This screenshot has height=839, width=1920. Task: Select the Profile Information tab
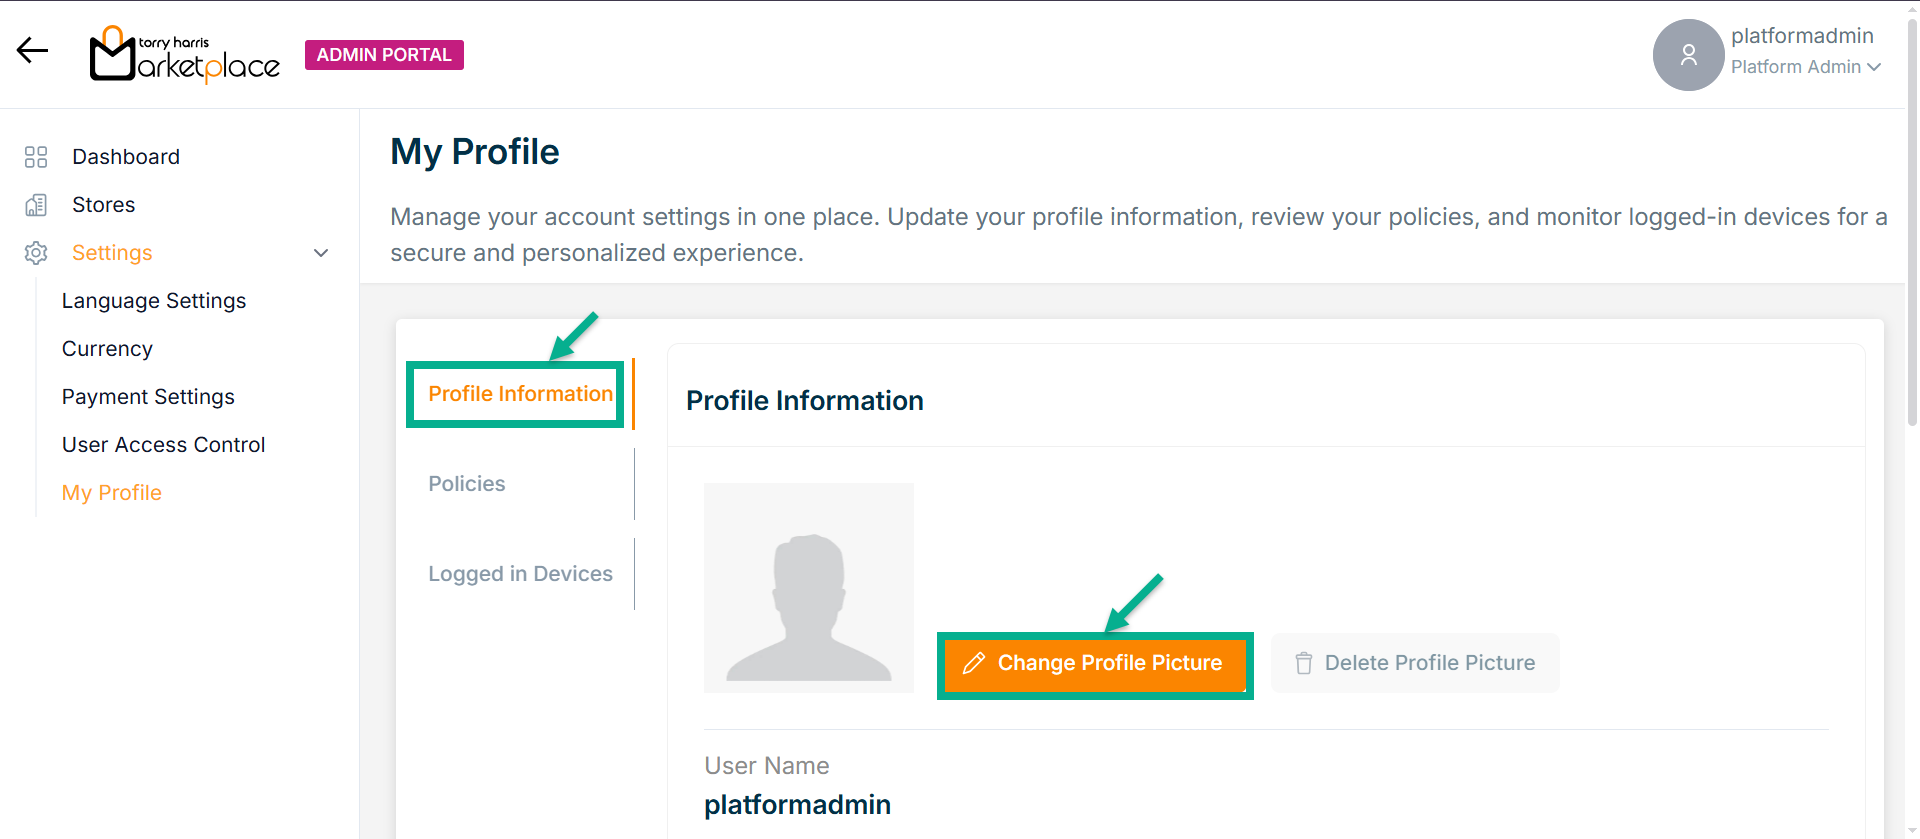pos(520,394)
